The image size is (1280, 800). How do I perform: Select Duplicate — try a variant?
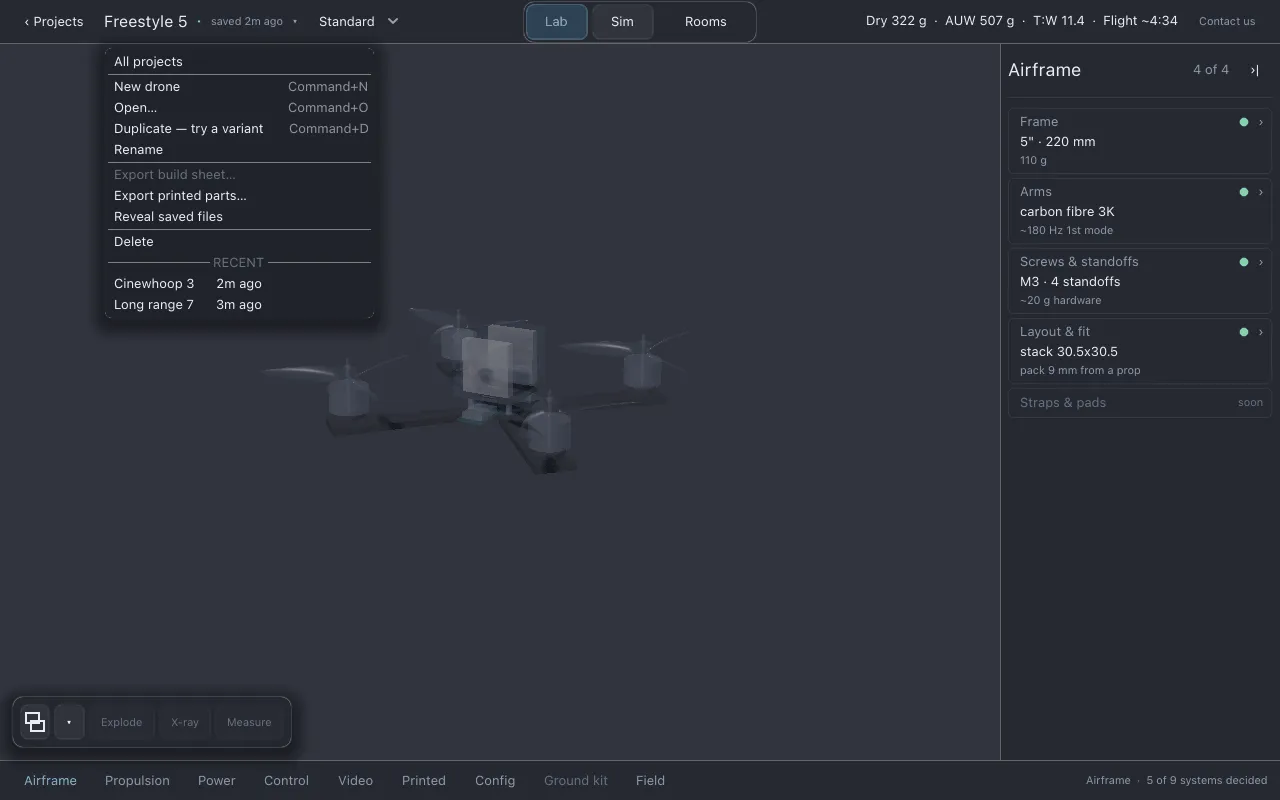(240, 129)
